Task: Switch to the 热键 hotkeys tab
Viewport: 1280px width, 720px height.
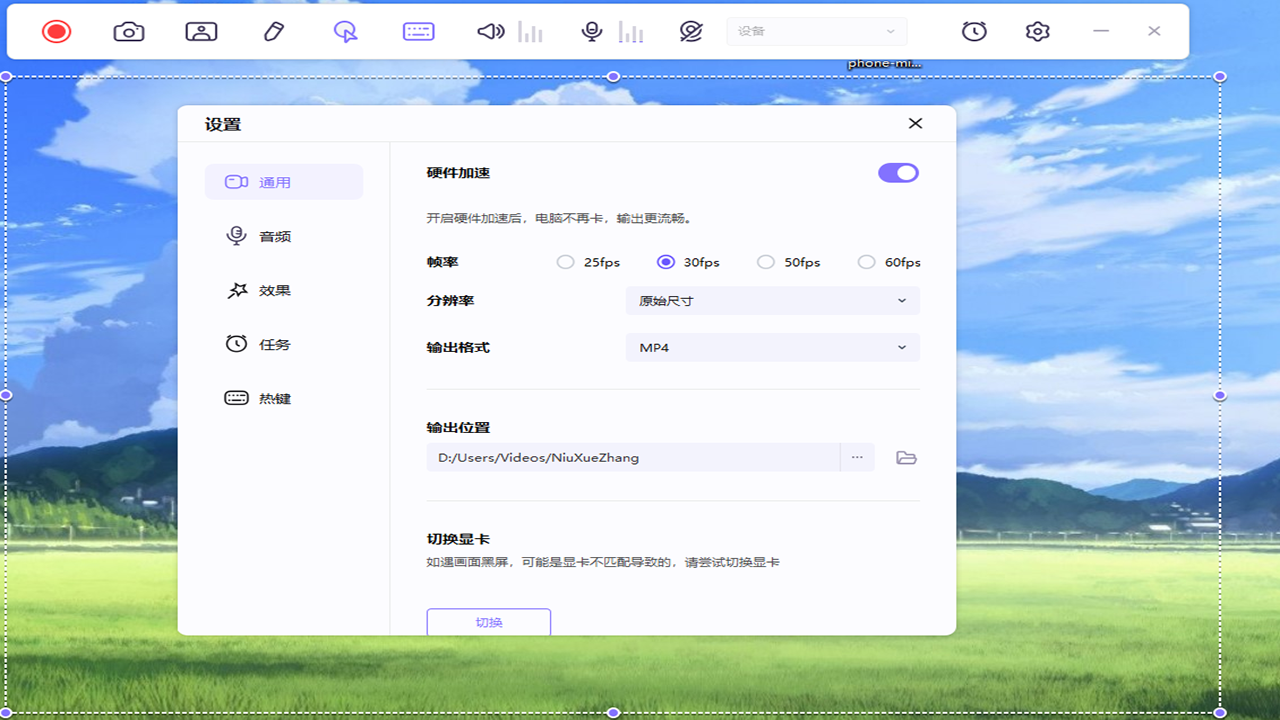Action: tap(284, 397)
